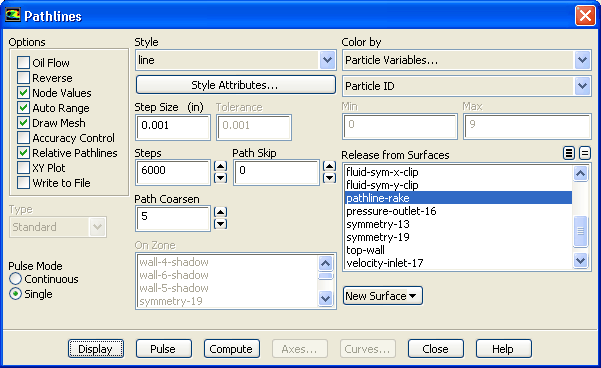Click Style Attributes button

click(236, 85)
